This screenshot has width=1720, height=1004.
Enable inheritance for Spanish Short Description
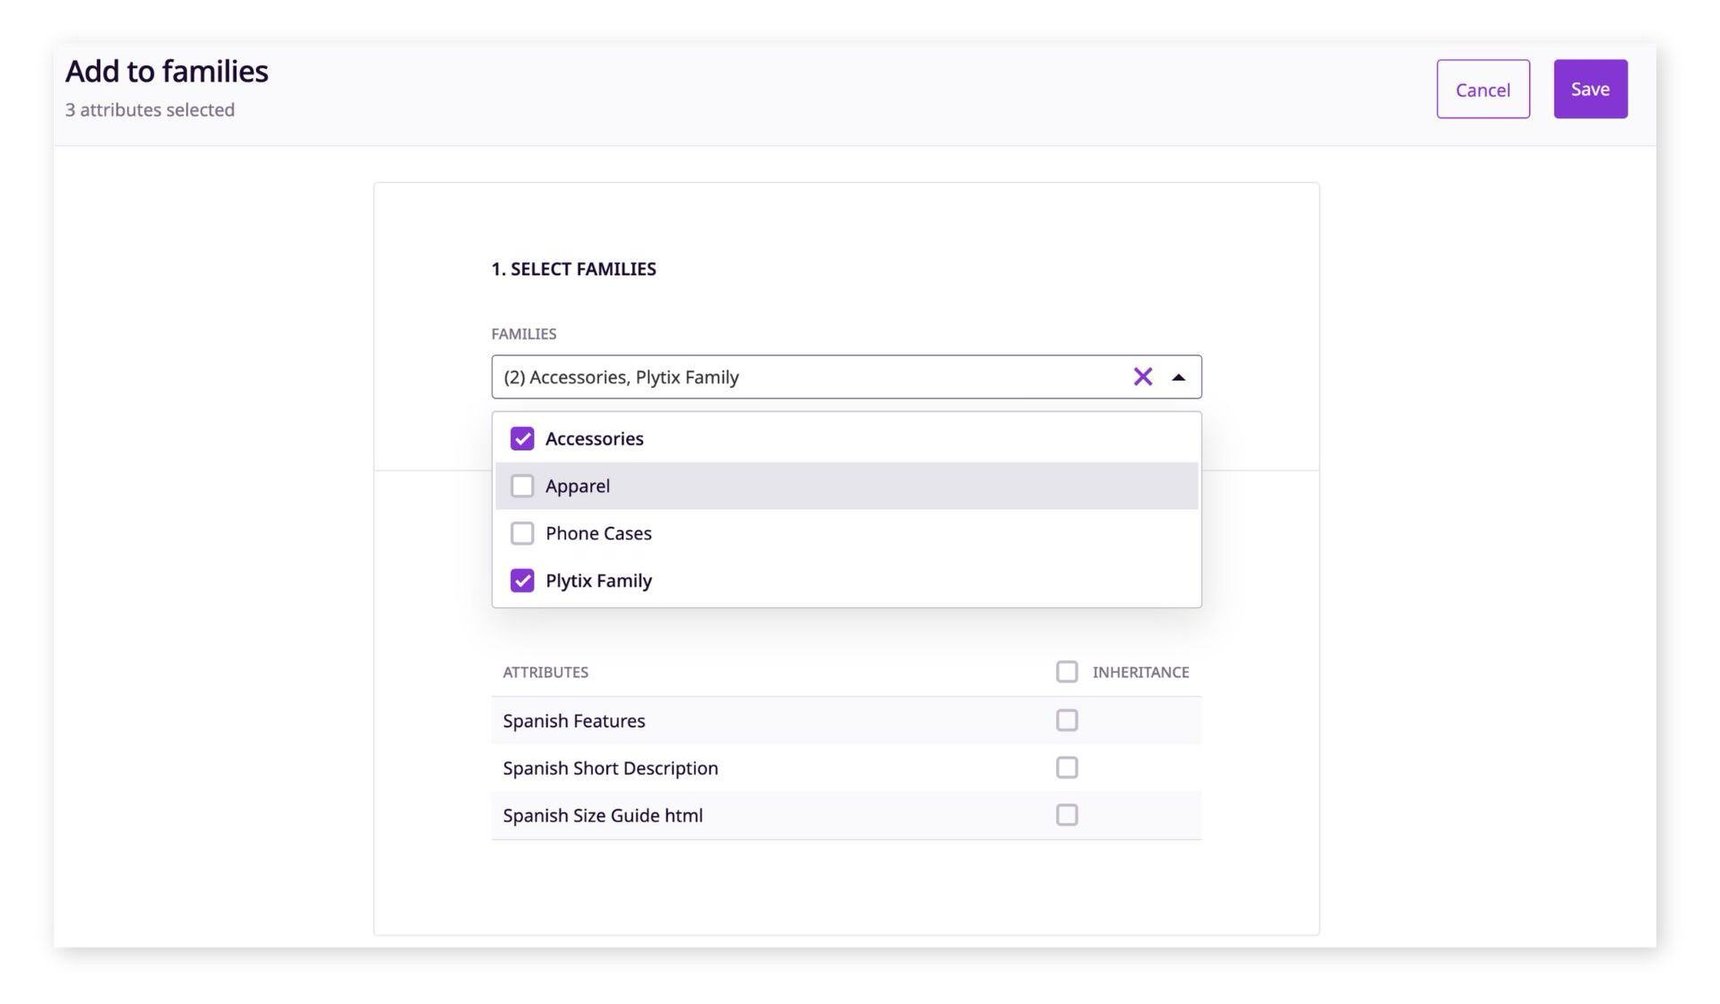1066,767
